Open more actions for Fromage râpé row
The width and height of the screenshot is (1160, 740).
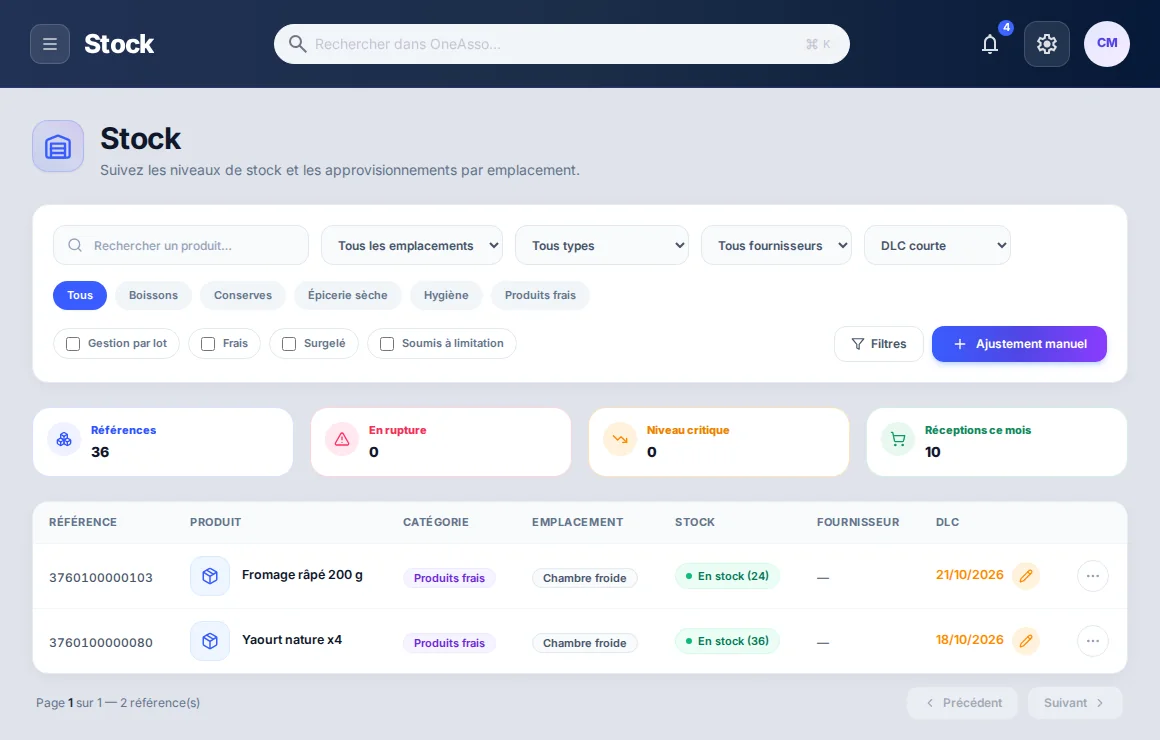(1093, 576)
